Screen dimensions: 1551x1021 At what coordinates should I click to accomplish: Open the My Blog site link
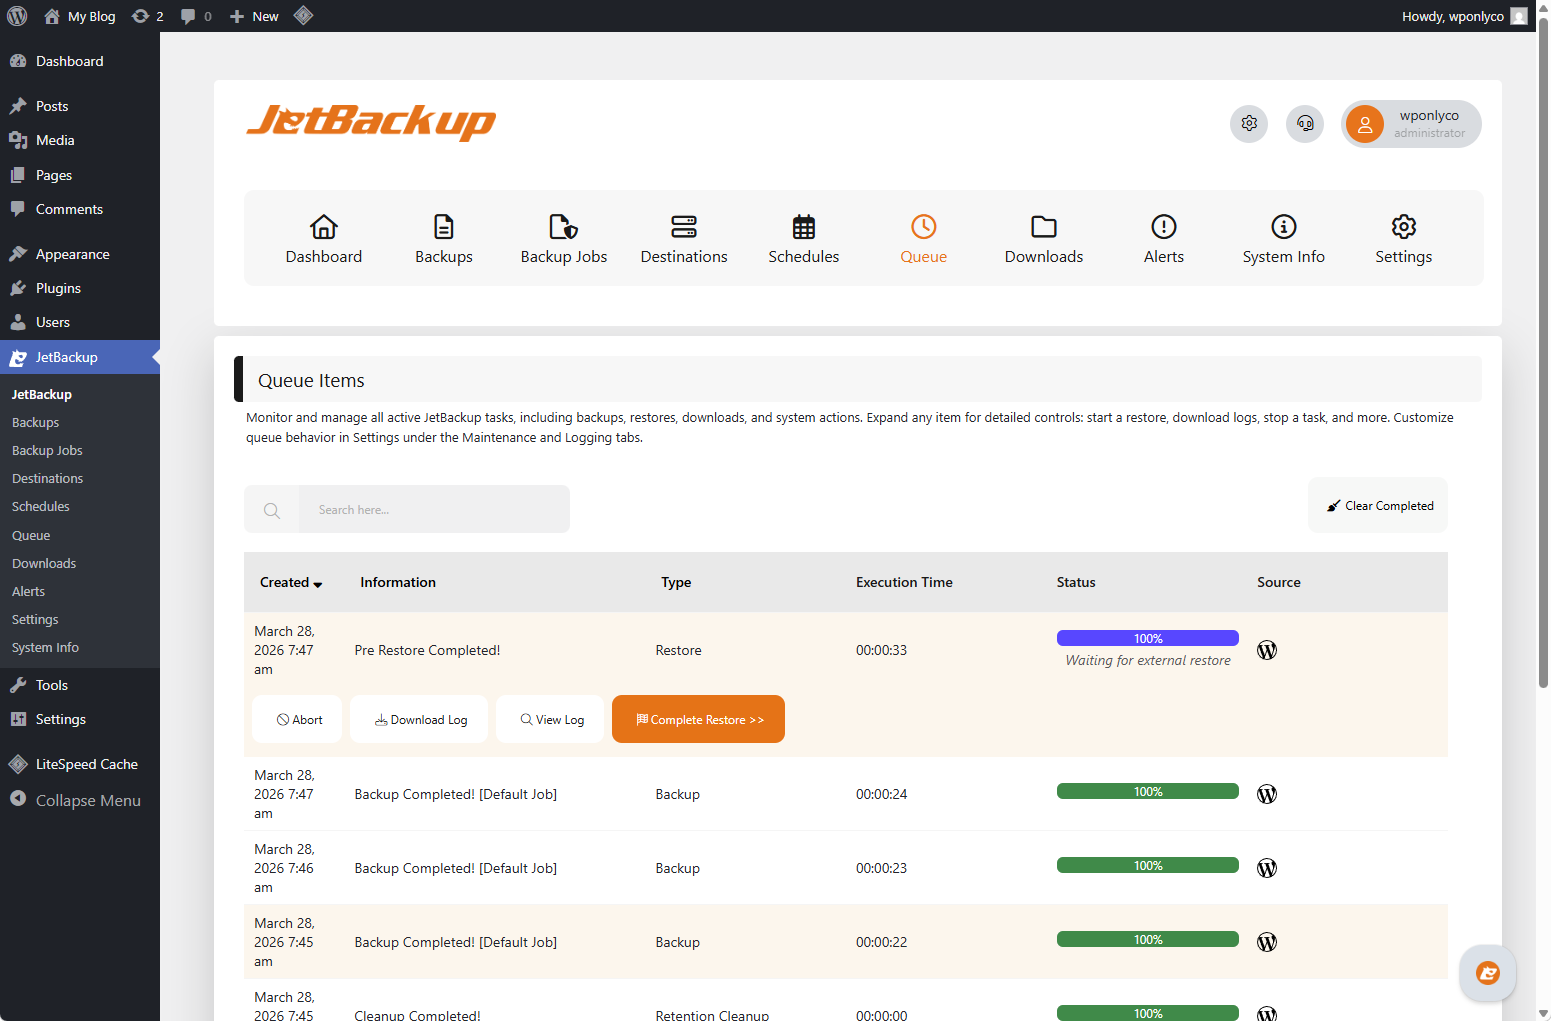(x=80, y=16)
